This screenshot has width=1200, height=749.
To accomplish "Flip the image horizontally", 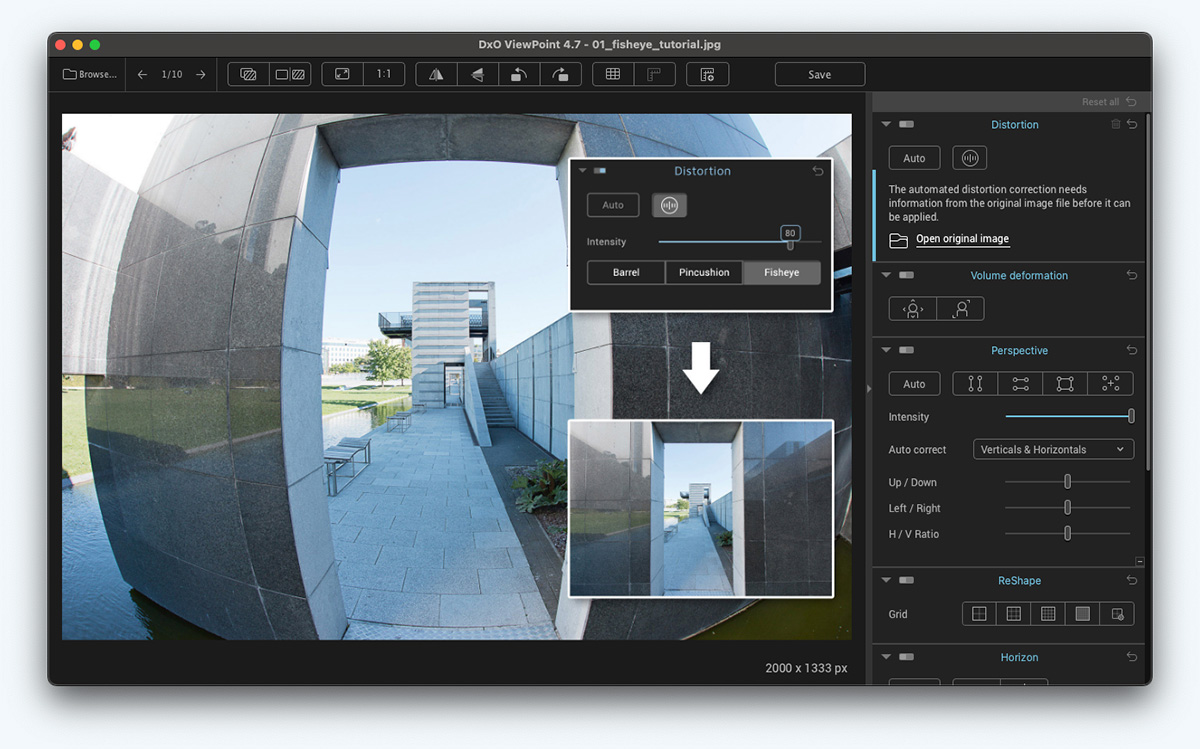I will tap(436, 75).
